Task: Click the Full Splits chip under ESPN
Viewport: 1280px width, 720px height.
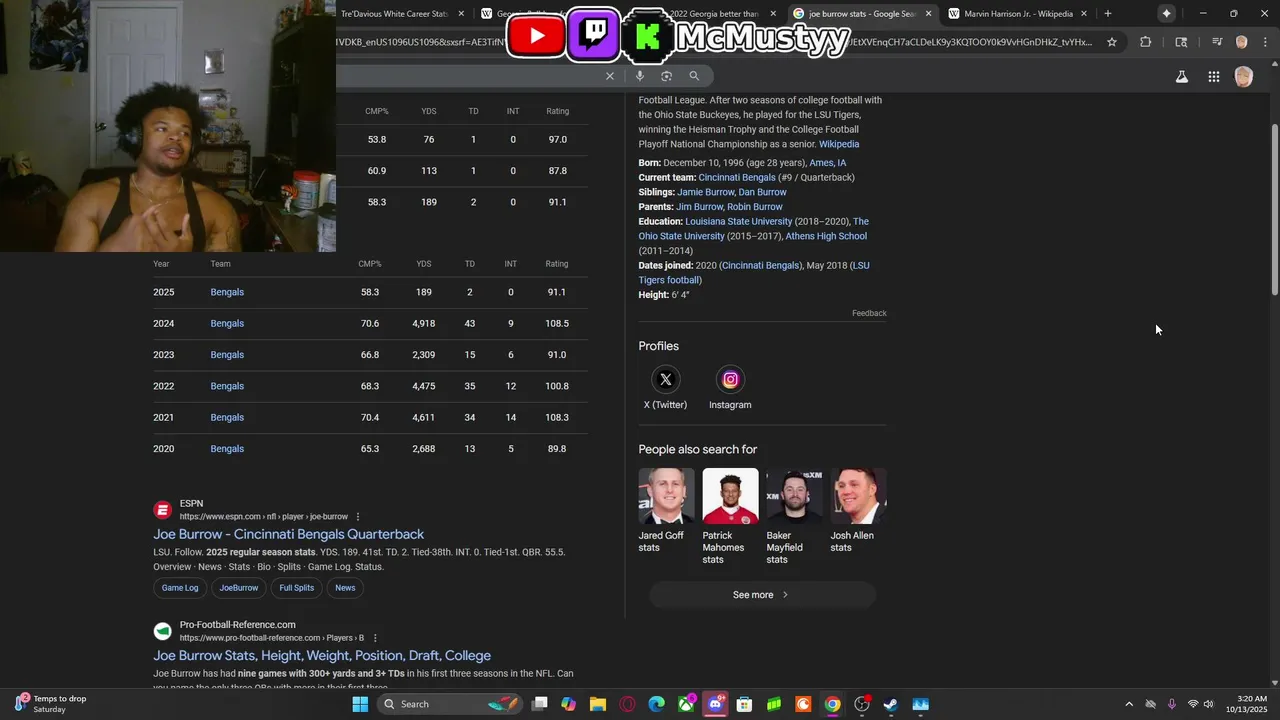Action: tap(296, 588)
